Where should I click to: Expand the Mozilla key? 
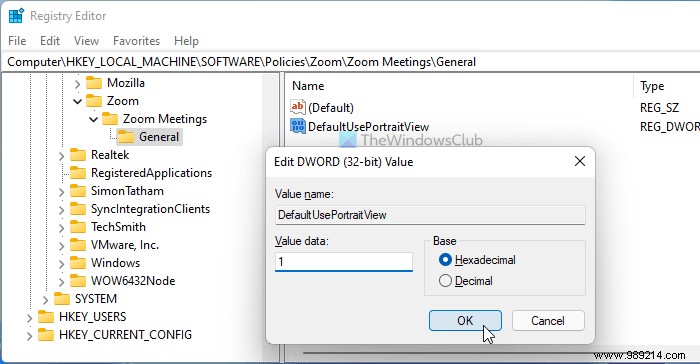point(77,84)
